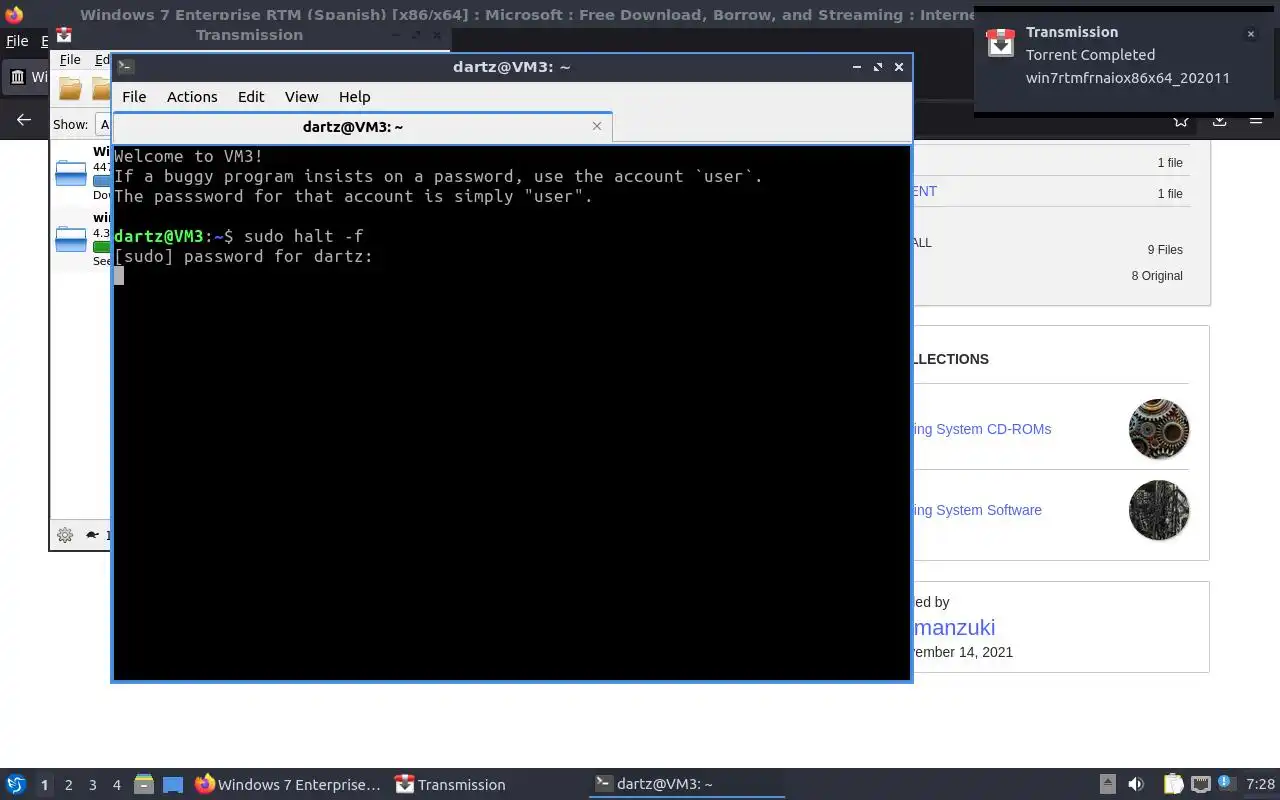The image size is (1280, 800).
Task: Dismiss the Transmission notification
Action: 1250,34
